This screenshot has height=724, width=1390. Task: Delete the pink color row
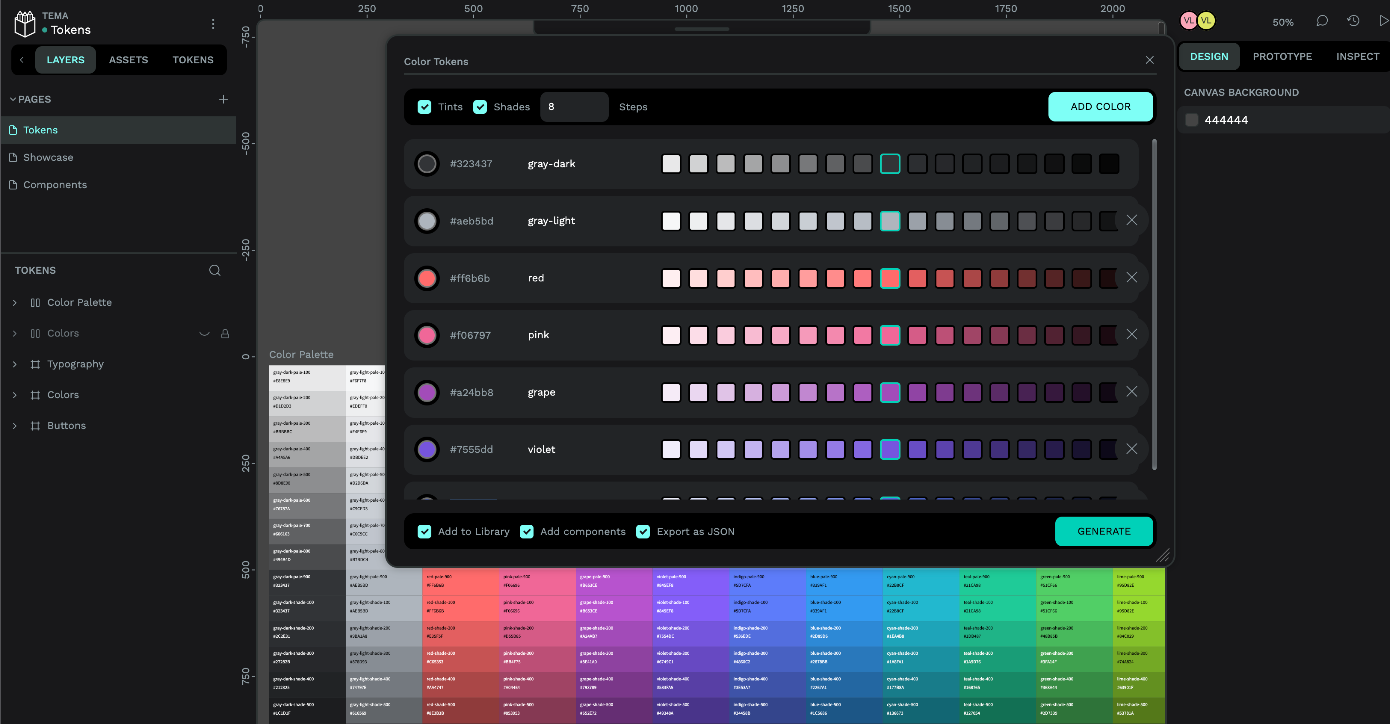1132,334
